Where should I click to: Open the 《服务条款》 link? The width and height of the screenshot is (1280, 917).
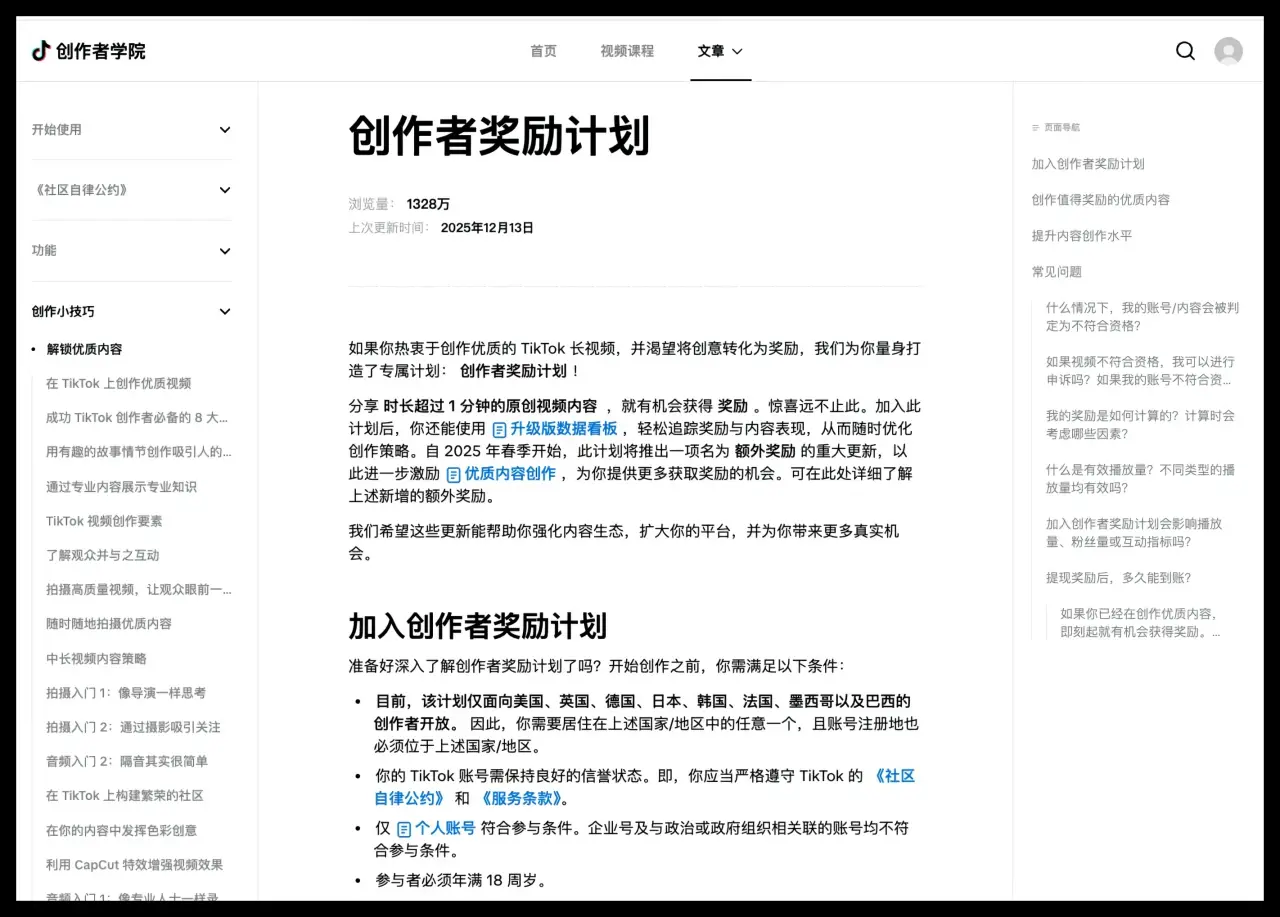click(524, 799)
